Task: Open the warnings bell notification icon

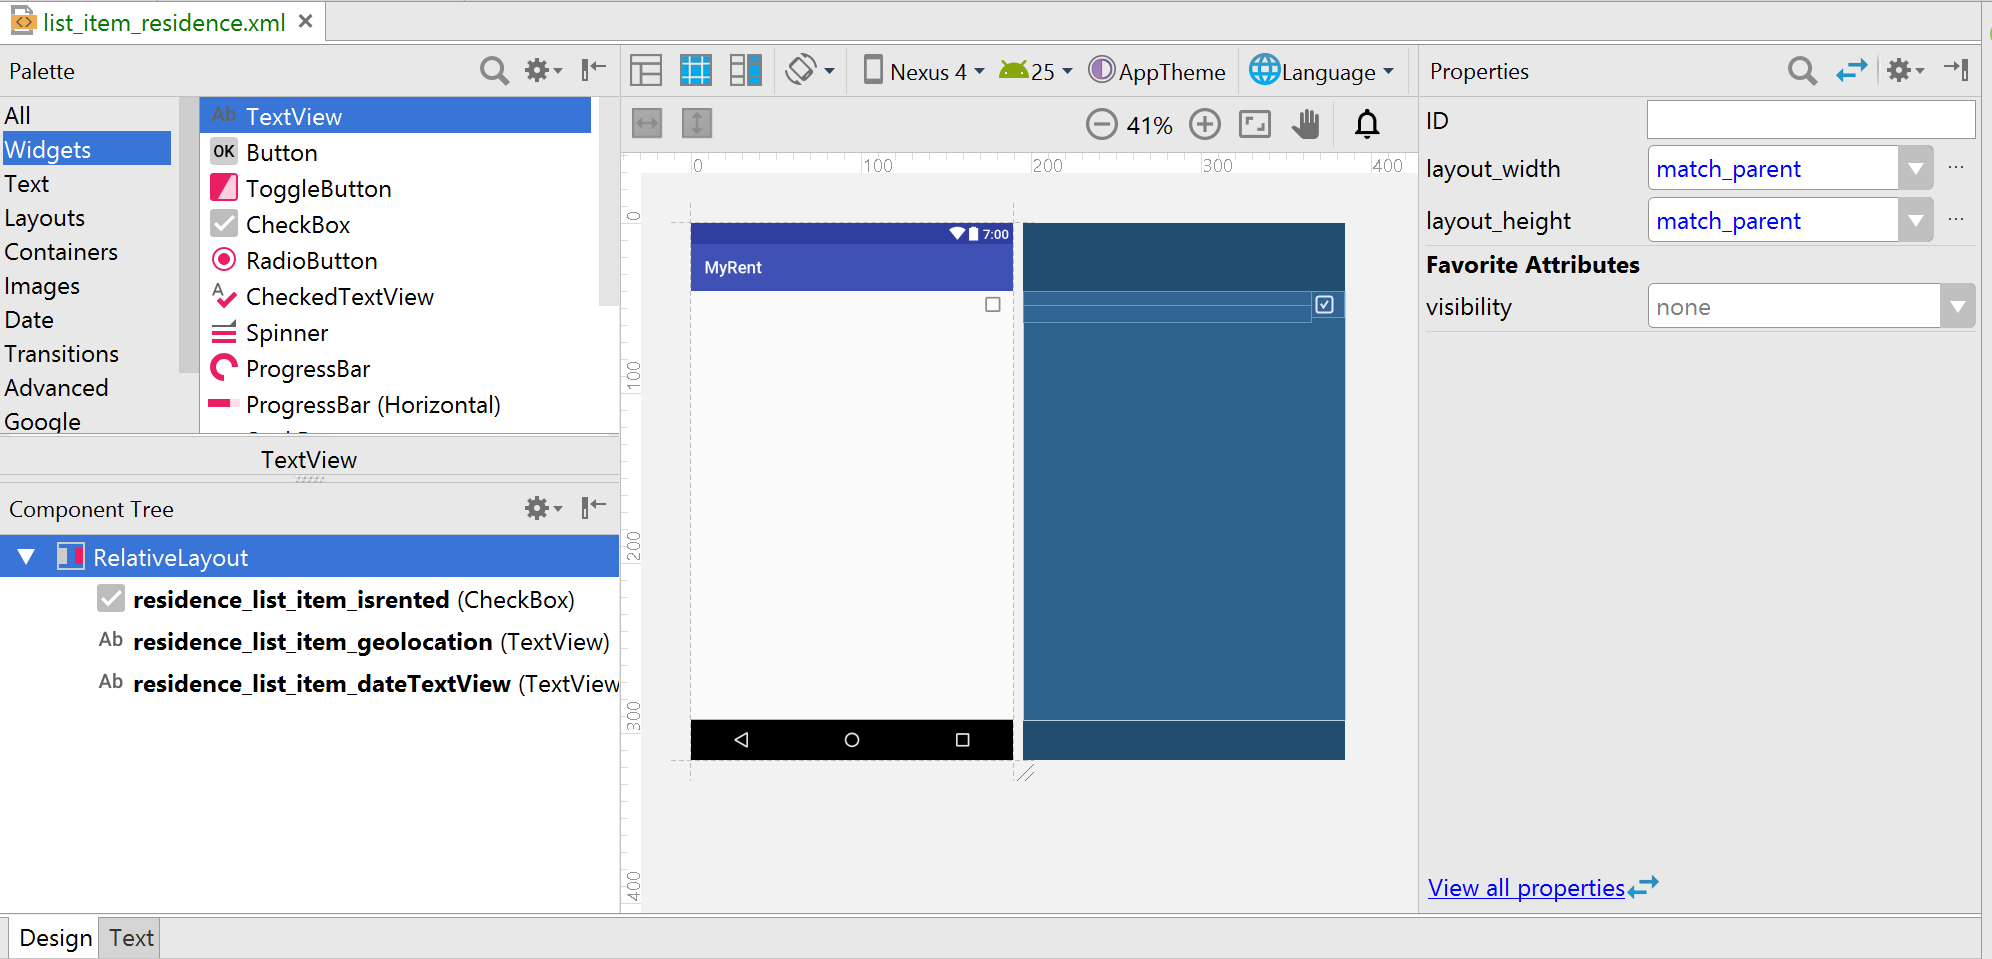Action: [1367, 125]
